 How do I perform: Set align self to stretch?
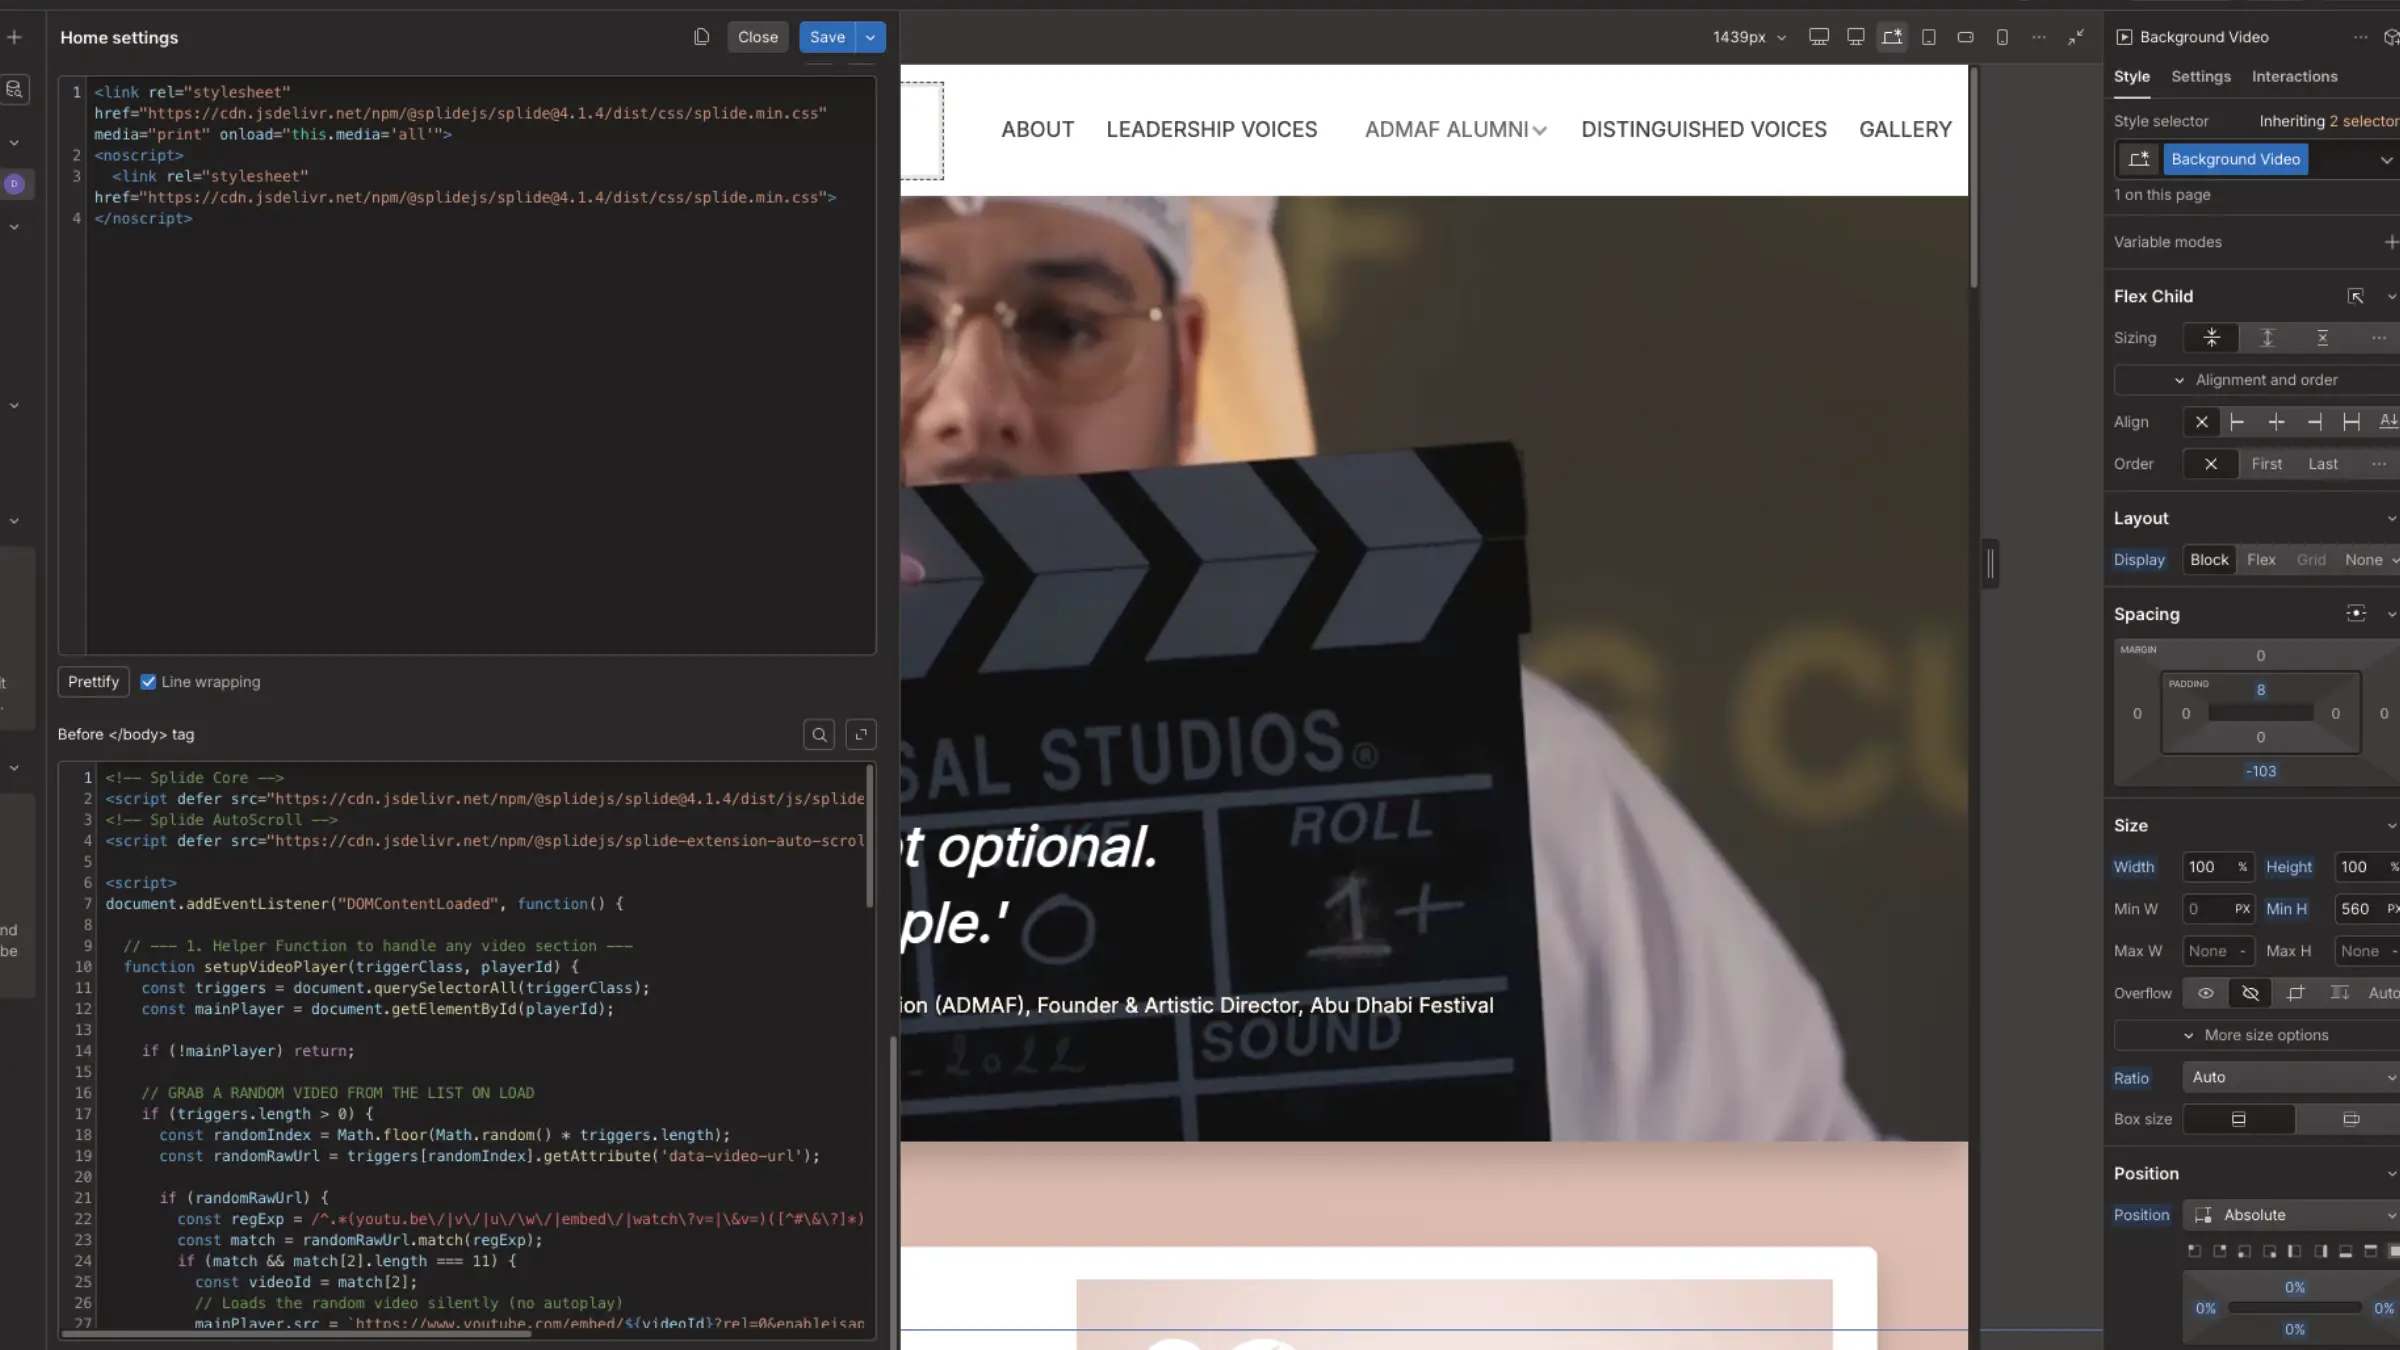(x=2351, y=422)
